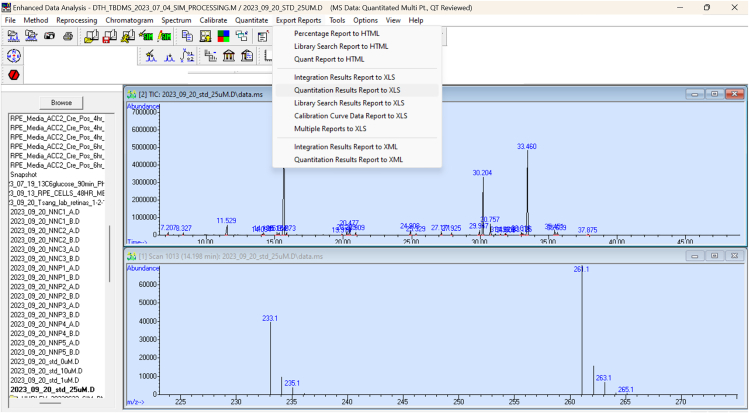This screenshot has height=413, width=749.
Task: Open the Method menu
Action: (x=36, y=20)
